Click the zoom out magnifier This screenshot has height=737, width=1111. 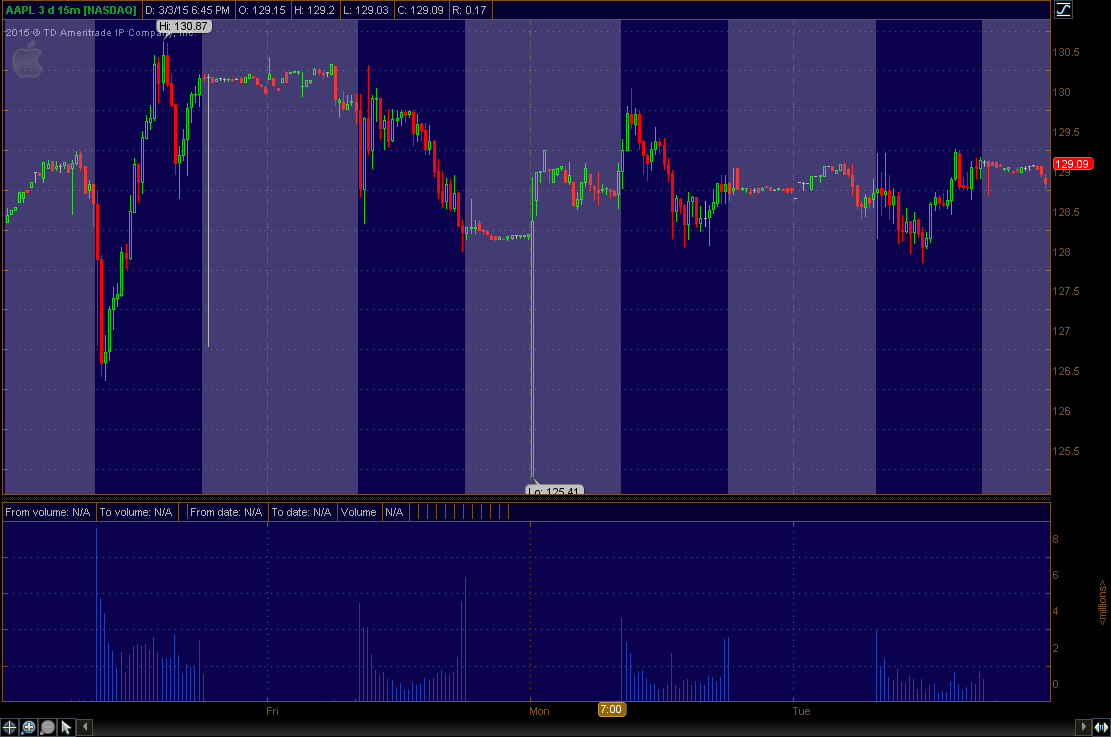(x=47, y=727)
